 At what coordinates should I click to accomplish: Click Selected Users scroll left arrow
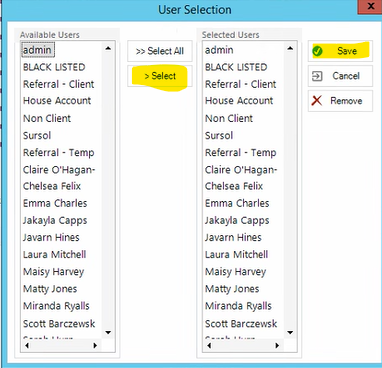click(x=209, y=345)
